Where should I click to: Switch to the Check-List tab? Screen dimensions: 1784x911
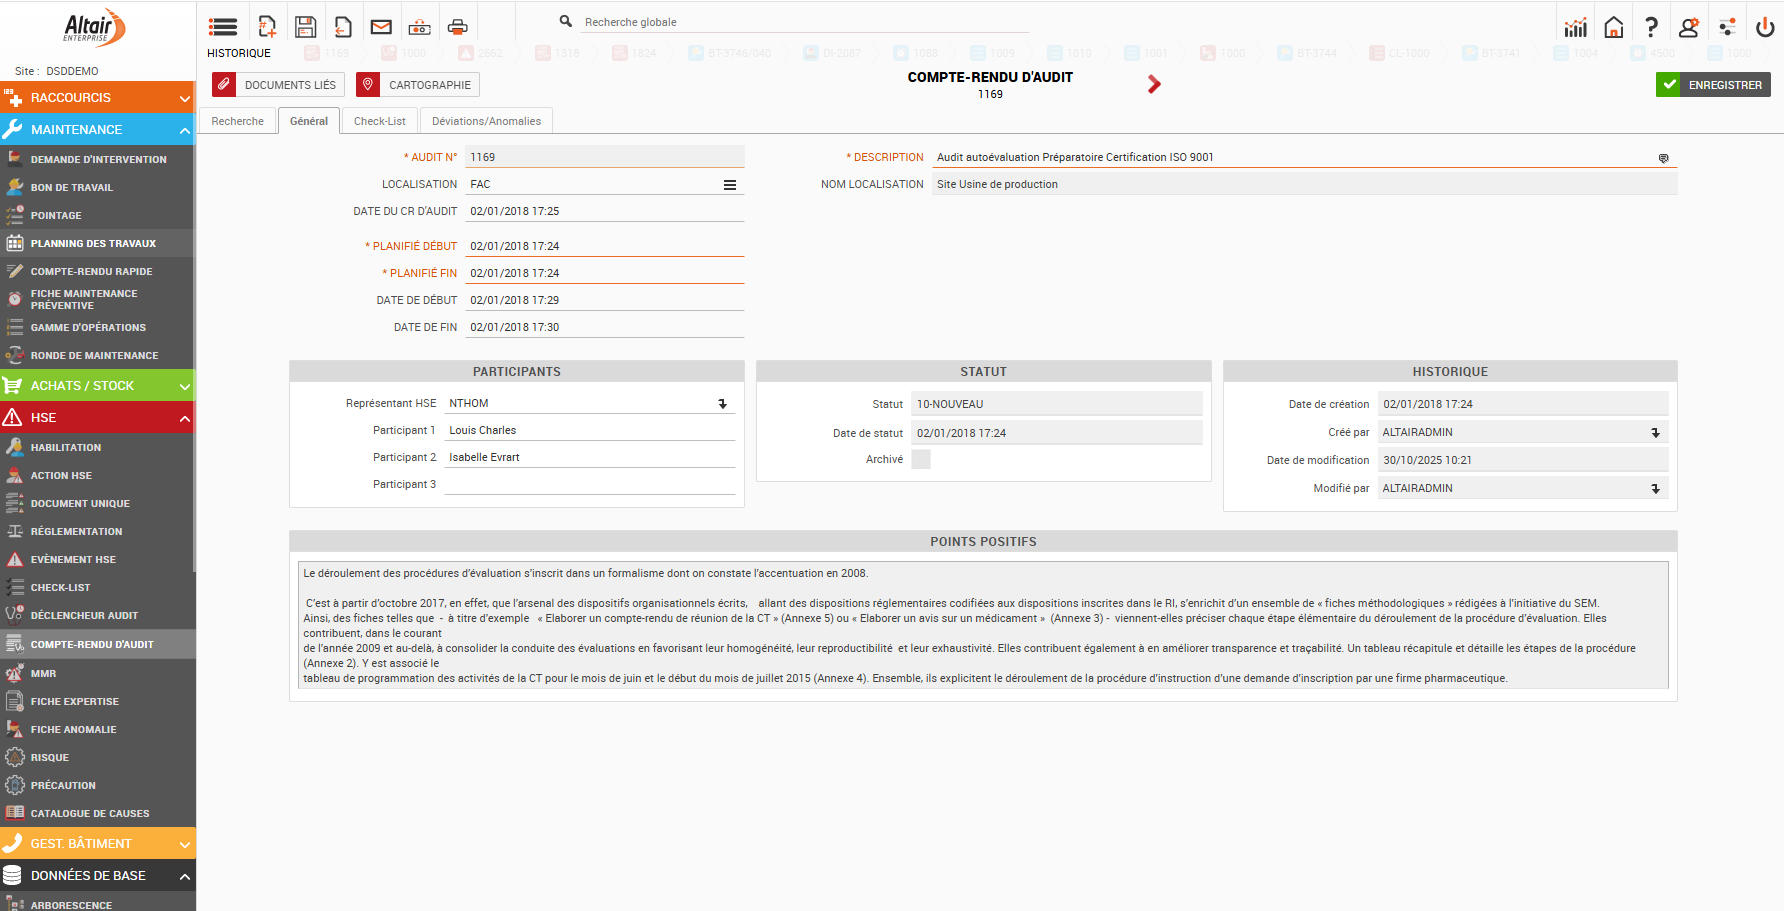pos(380,121)
